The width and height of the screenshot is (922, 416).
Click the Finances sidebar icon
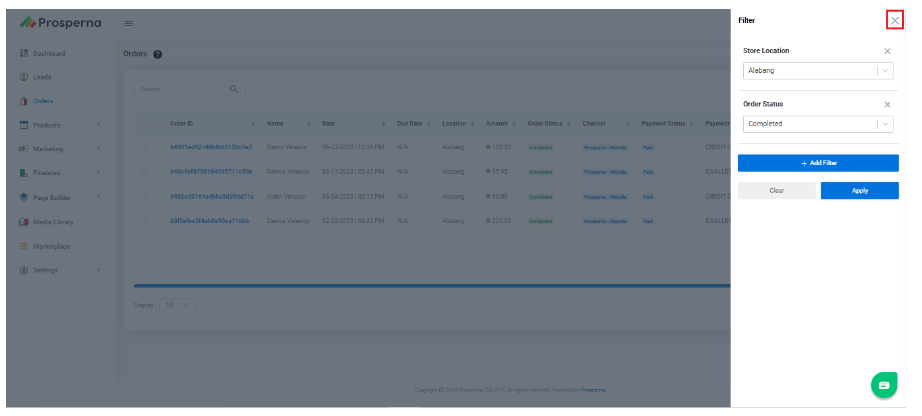tap(24, 173)
